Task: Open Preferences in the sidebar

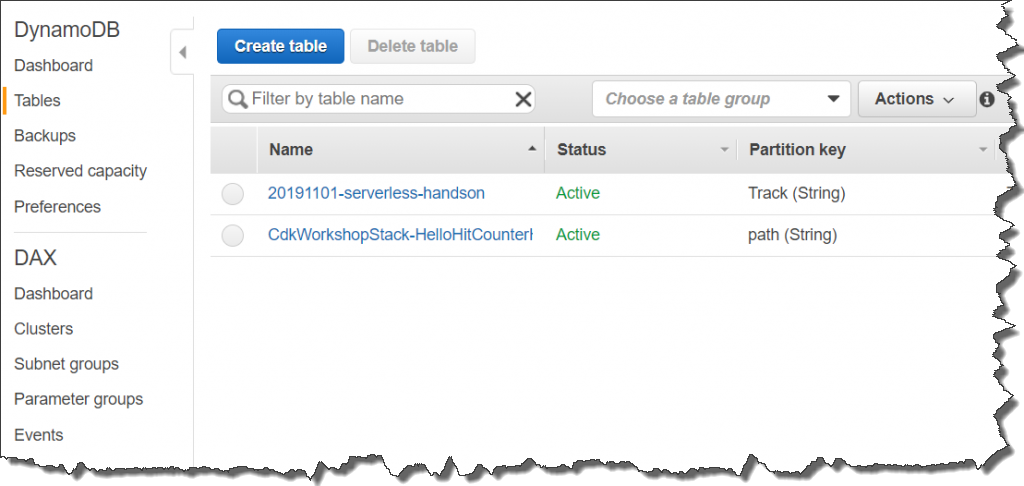Action: click(57, 206)
